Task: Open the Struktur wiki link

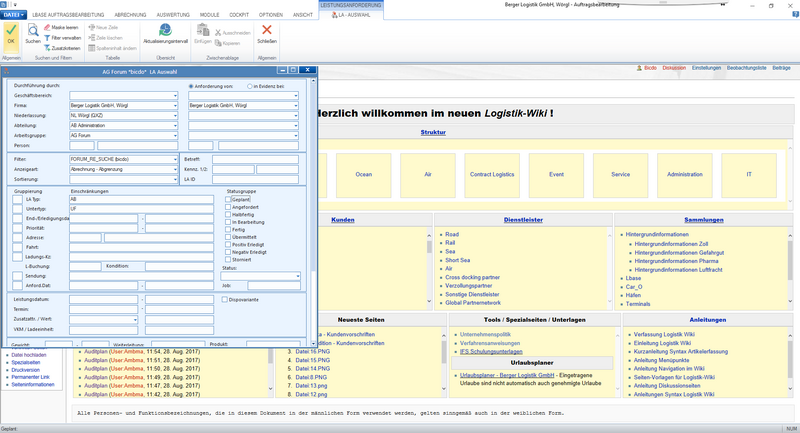Action: pos(433,132)
